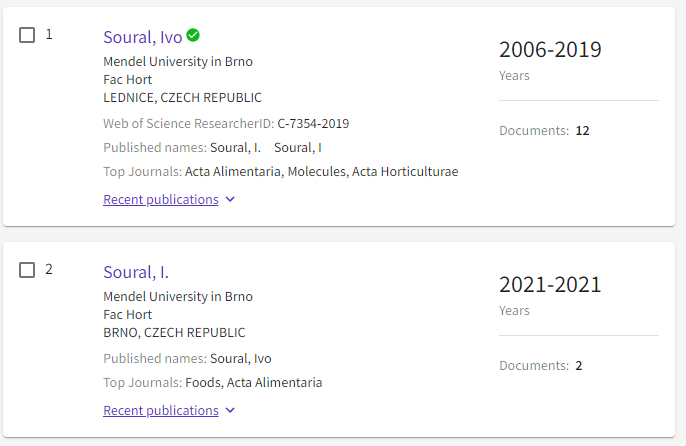Viewport: 686px width, 446px height.
Task: Select the checkbox beside result 2
Action: coord(27,270)
